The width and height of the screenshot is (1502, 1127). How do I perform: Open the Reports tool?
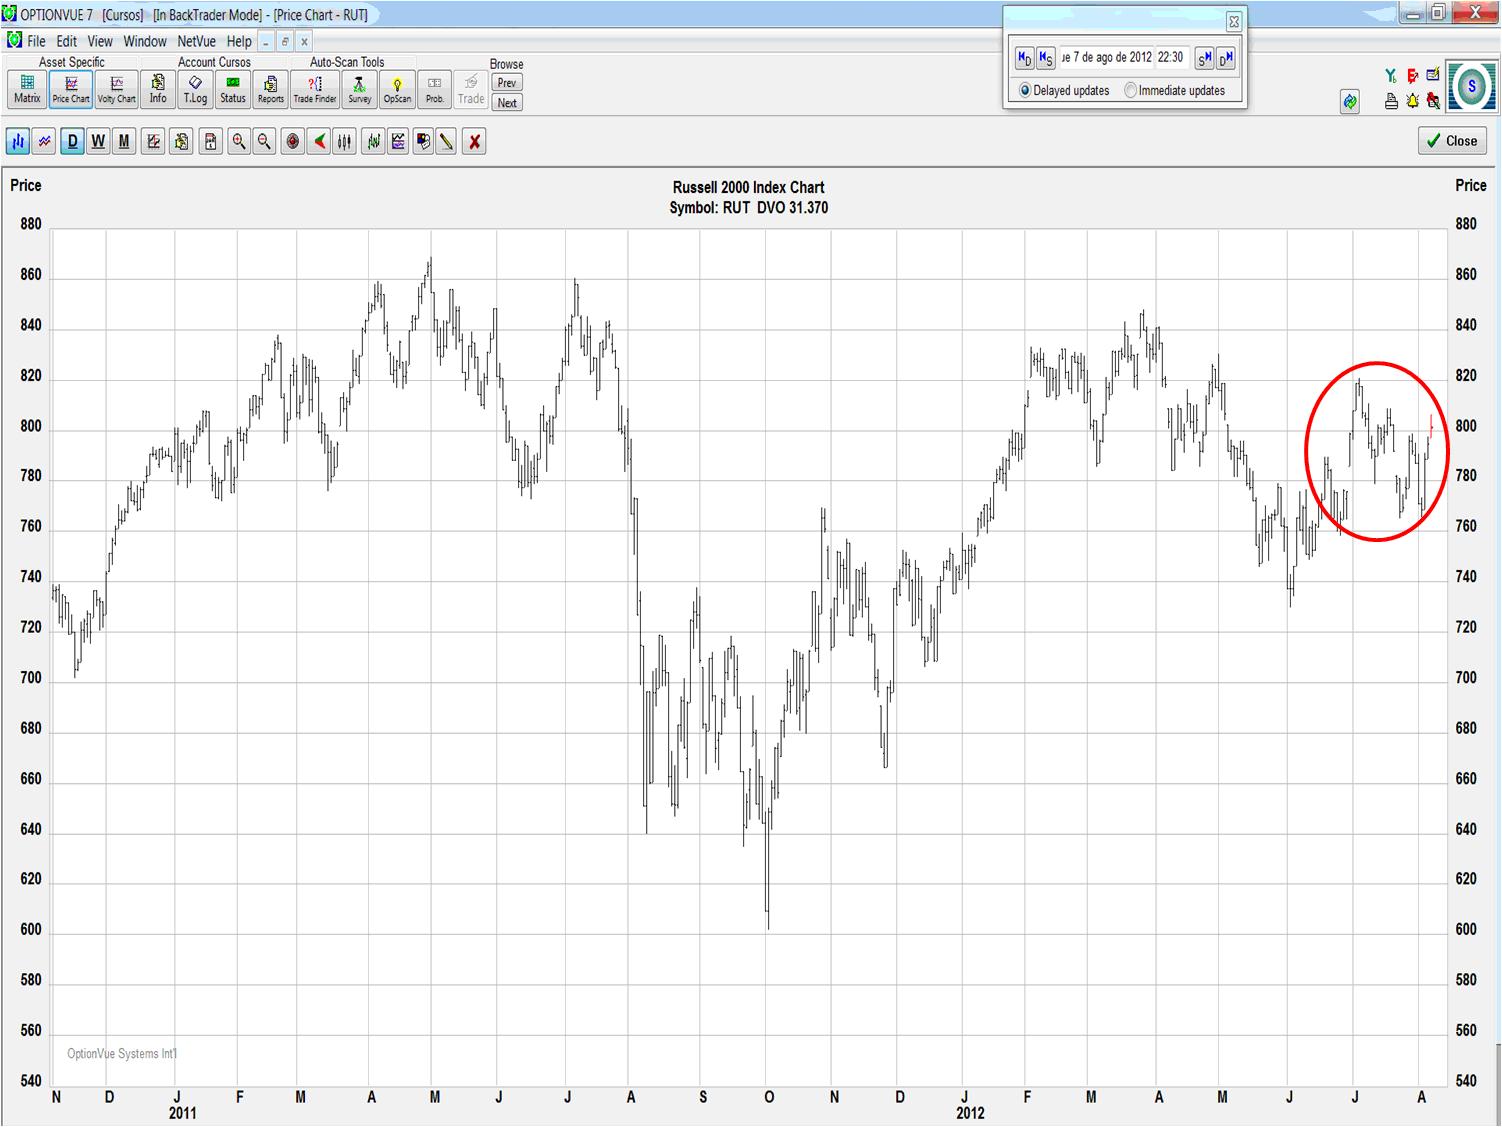[x=270, y=89]
